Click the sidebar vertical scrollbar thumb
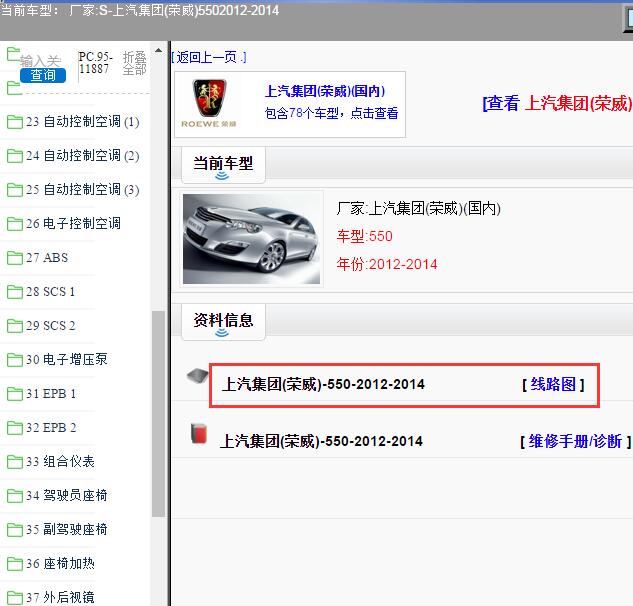Image resolution: width=633 pixels, height=606 pixels. (x=158, y=414)
